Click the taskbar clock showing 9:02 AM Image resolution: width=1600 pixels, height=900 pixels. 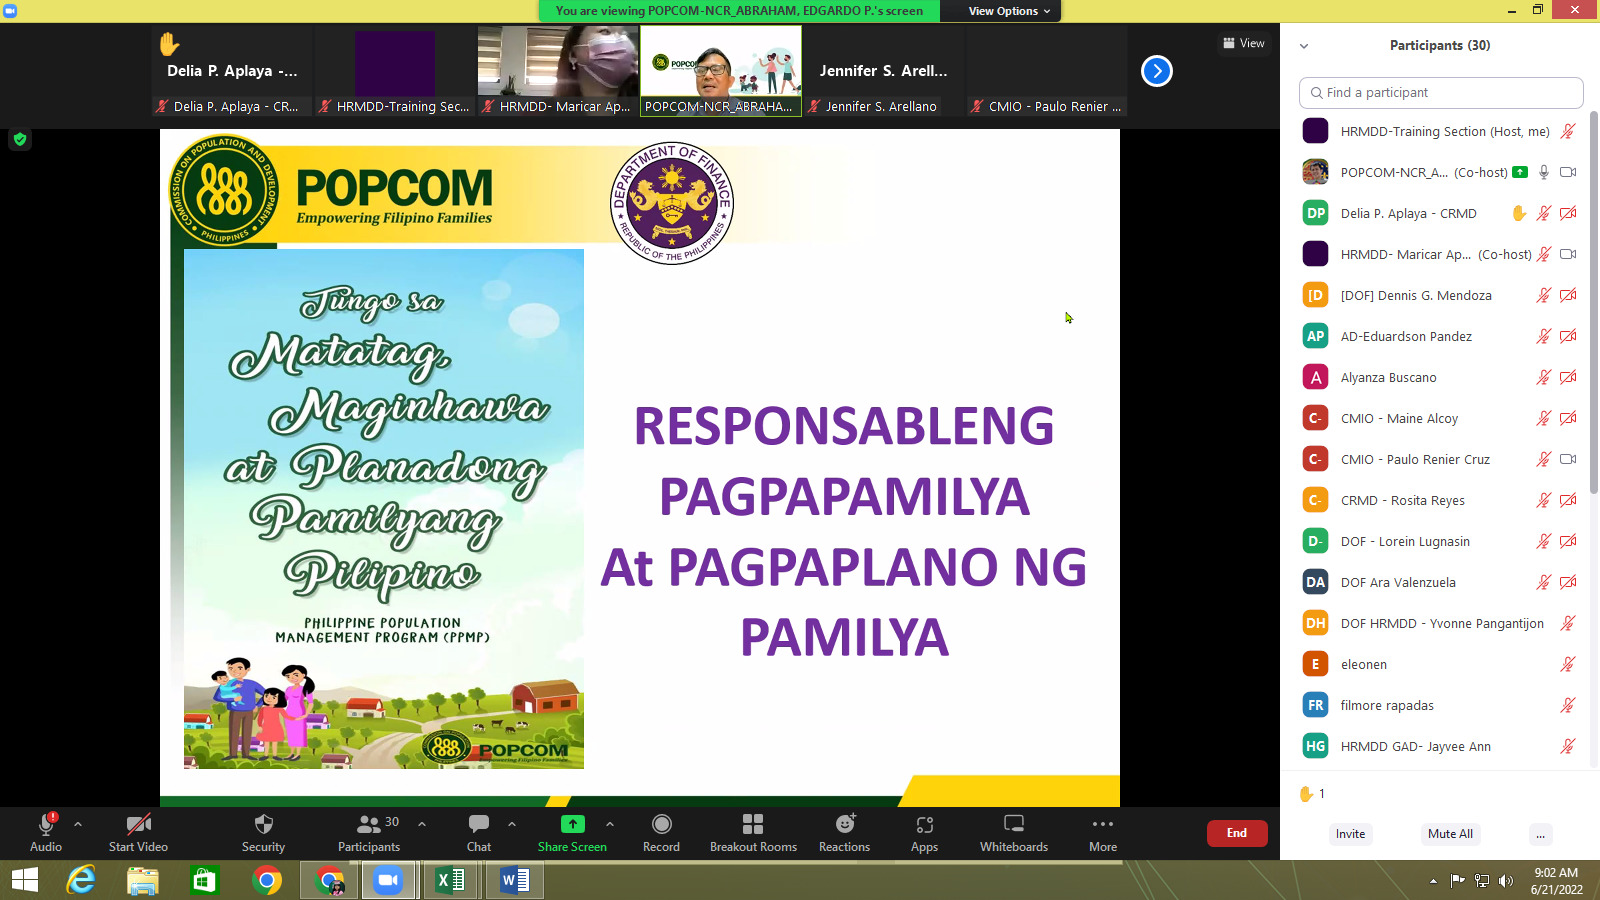[x=1557, y=881]
